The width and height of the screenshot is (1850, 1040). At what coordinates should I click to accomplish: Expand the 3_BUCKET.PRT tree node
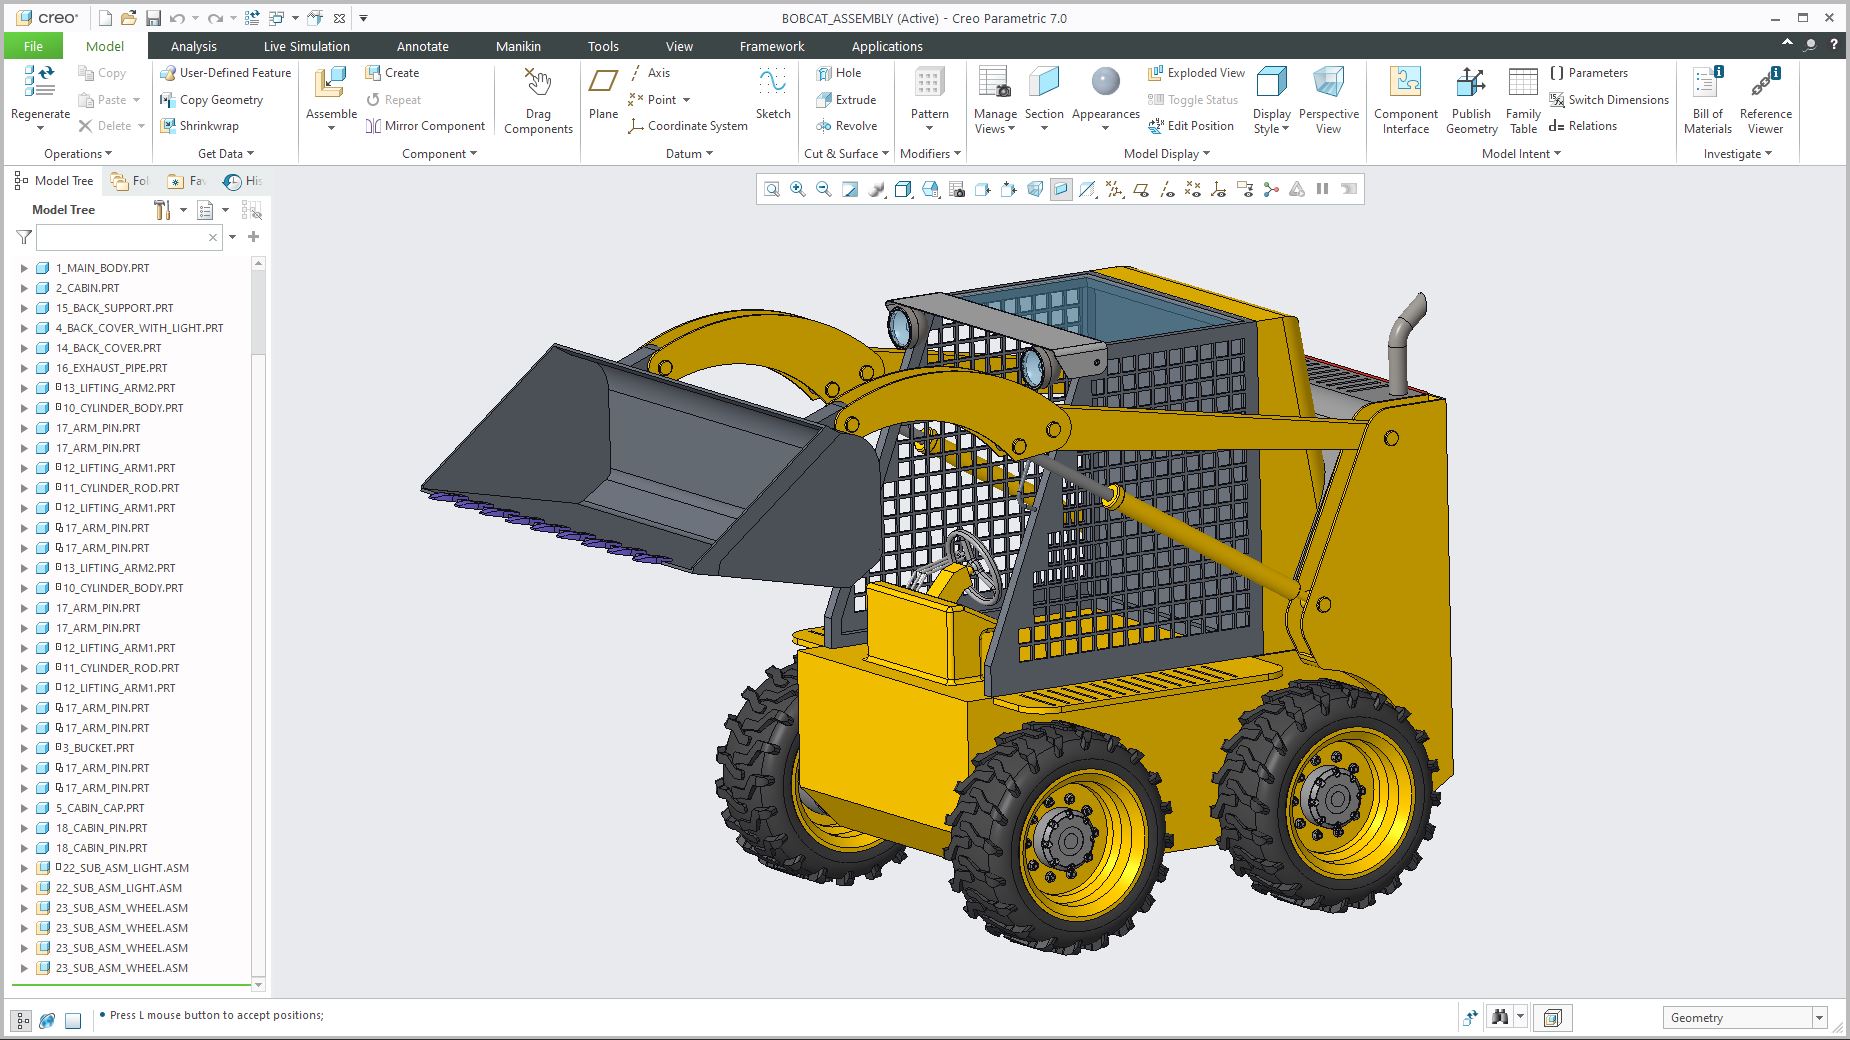click(25, 748)
